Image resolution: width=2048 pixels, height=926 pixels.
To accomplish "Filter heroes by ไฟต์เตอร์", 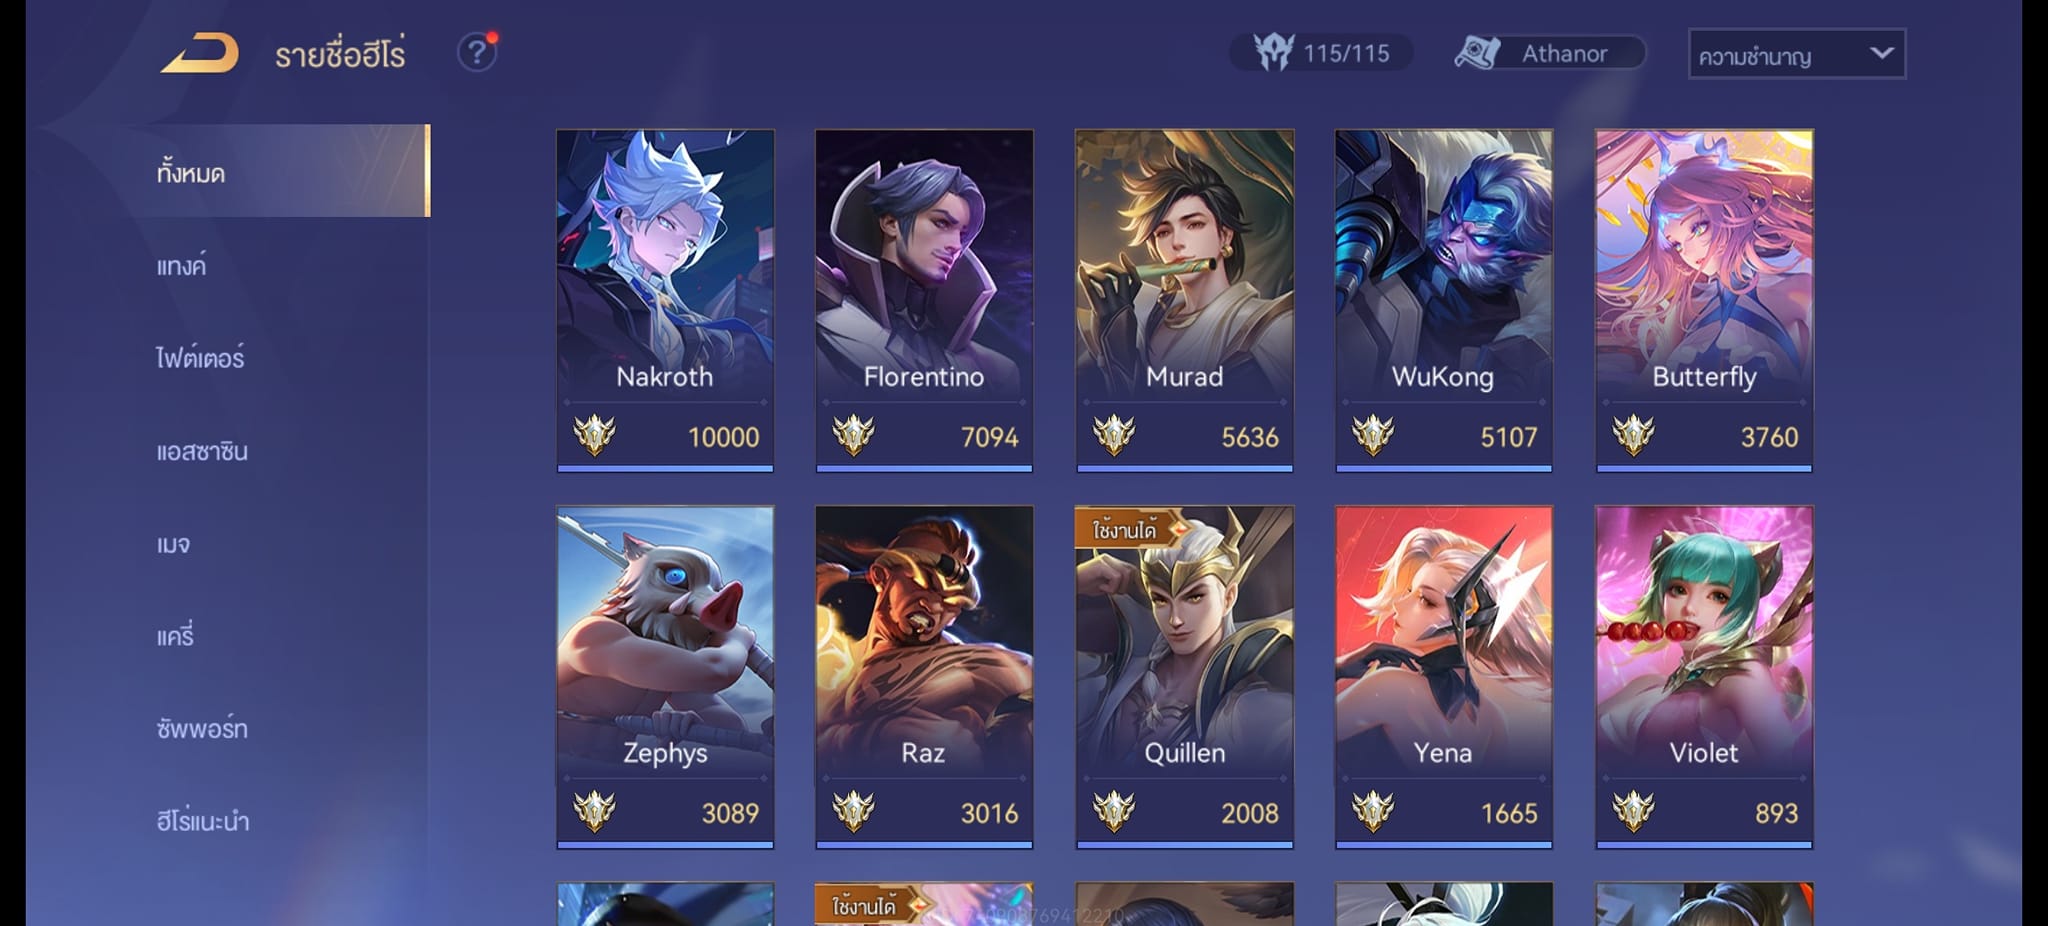I will pyautogui.click(x=200, y=357).
